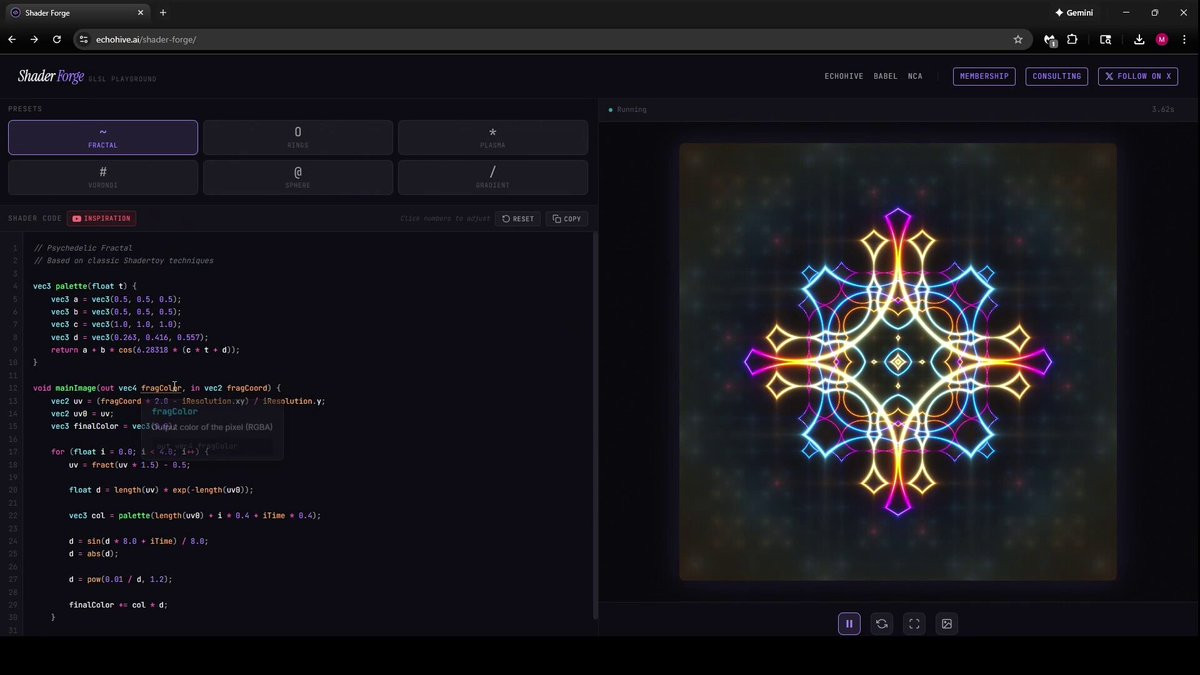Open the tab search side panel icon
Viewport: 1200px width, 675px height.
(1105, 39)
